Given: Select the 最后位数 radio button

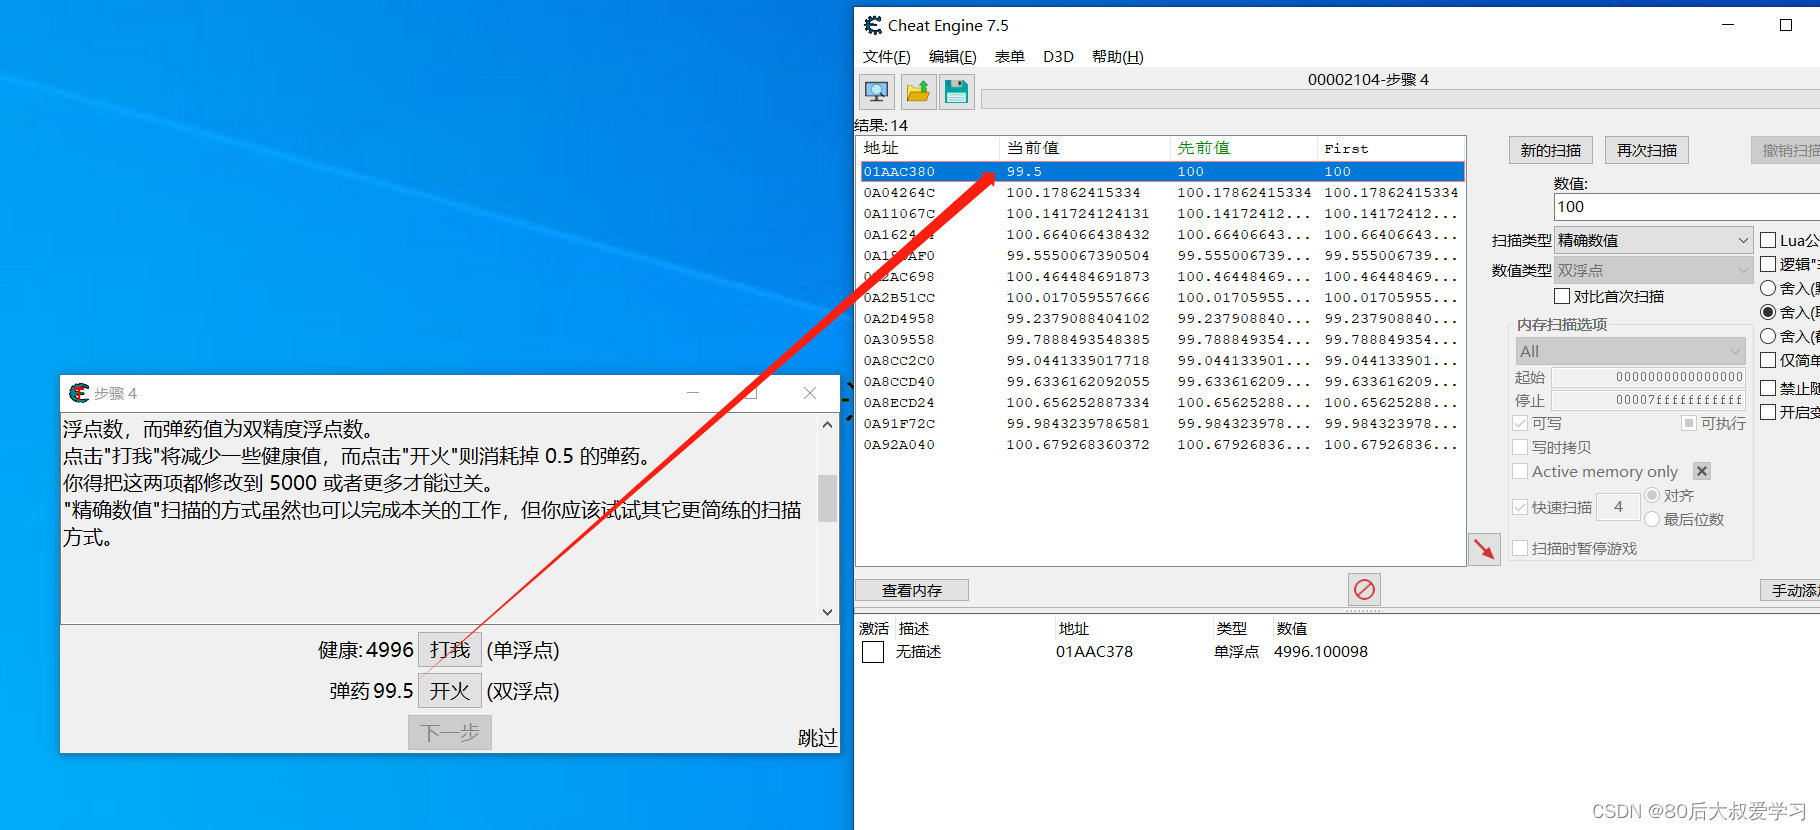Looking at the screenshot, I should point(1652,519).
